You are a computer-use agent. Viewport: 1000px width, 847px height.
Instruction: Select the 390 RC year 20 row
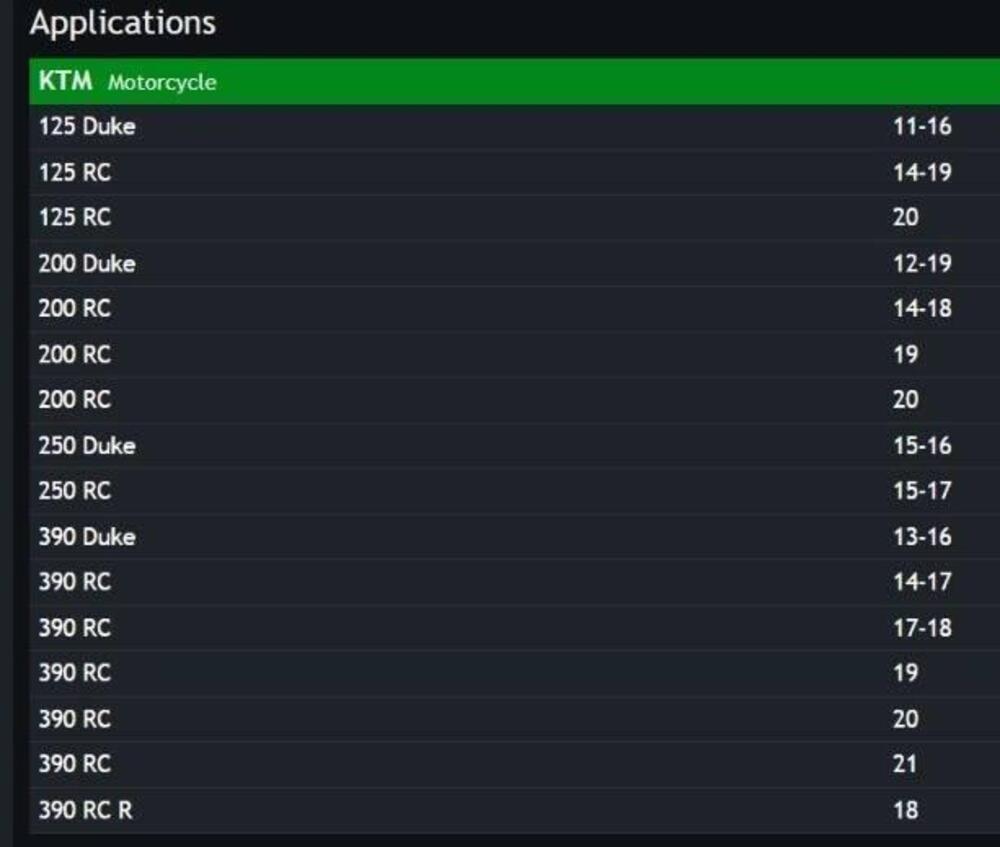(75, 719)
